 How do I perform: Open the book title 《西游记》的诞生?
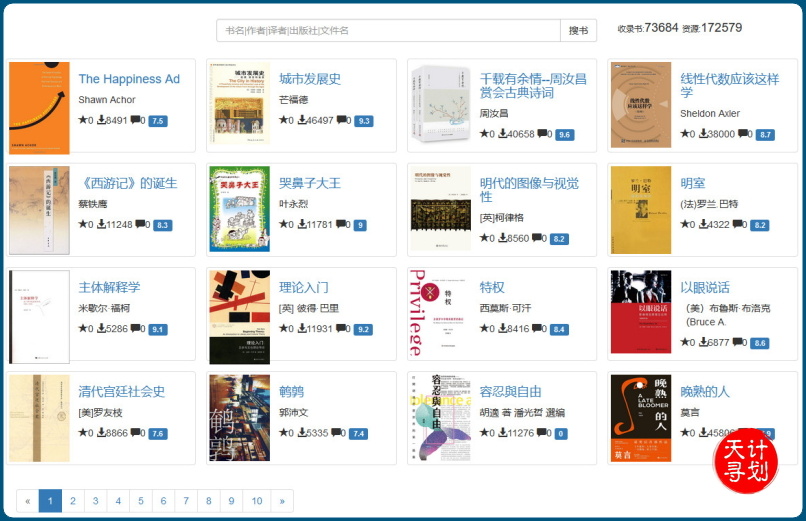[x=127, y=183]
